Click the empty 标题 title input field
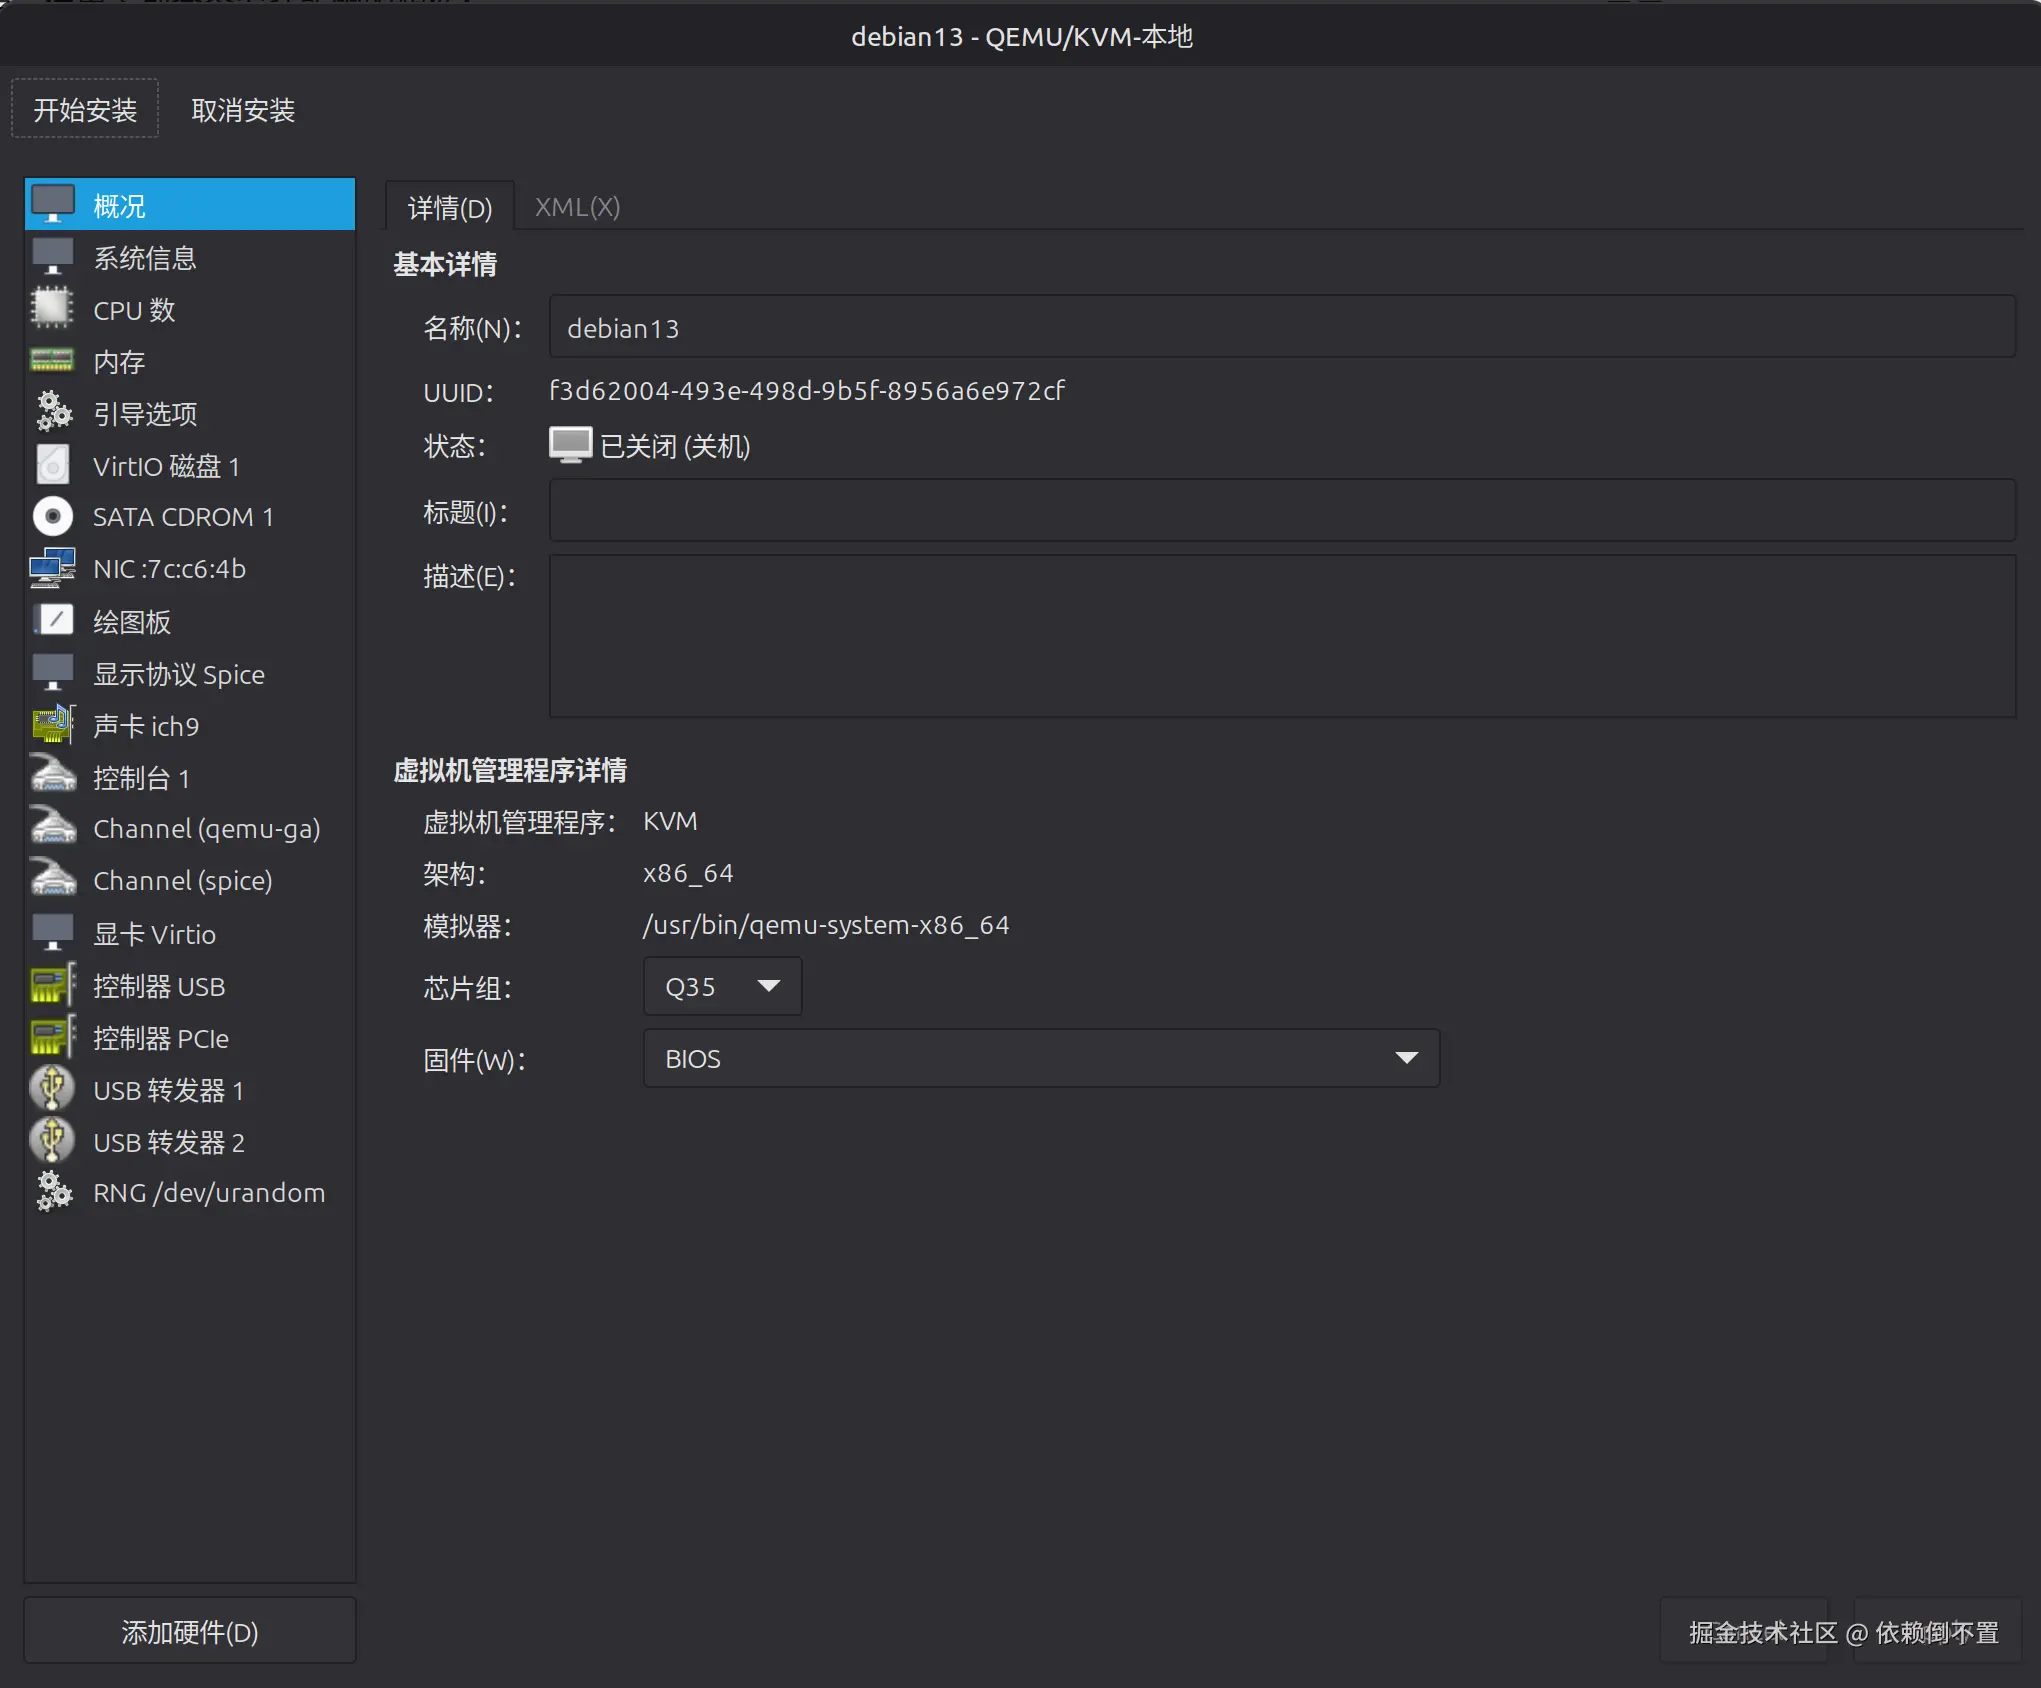Image resolution: width=2041 pixels, height=1688 pixels. coord(1280,511)
